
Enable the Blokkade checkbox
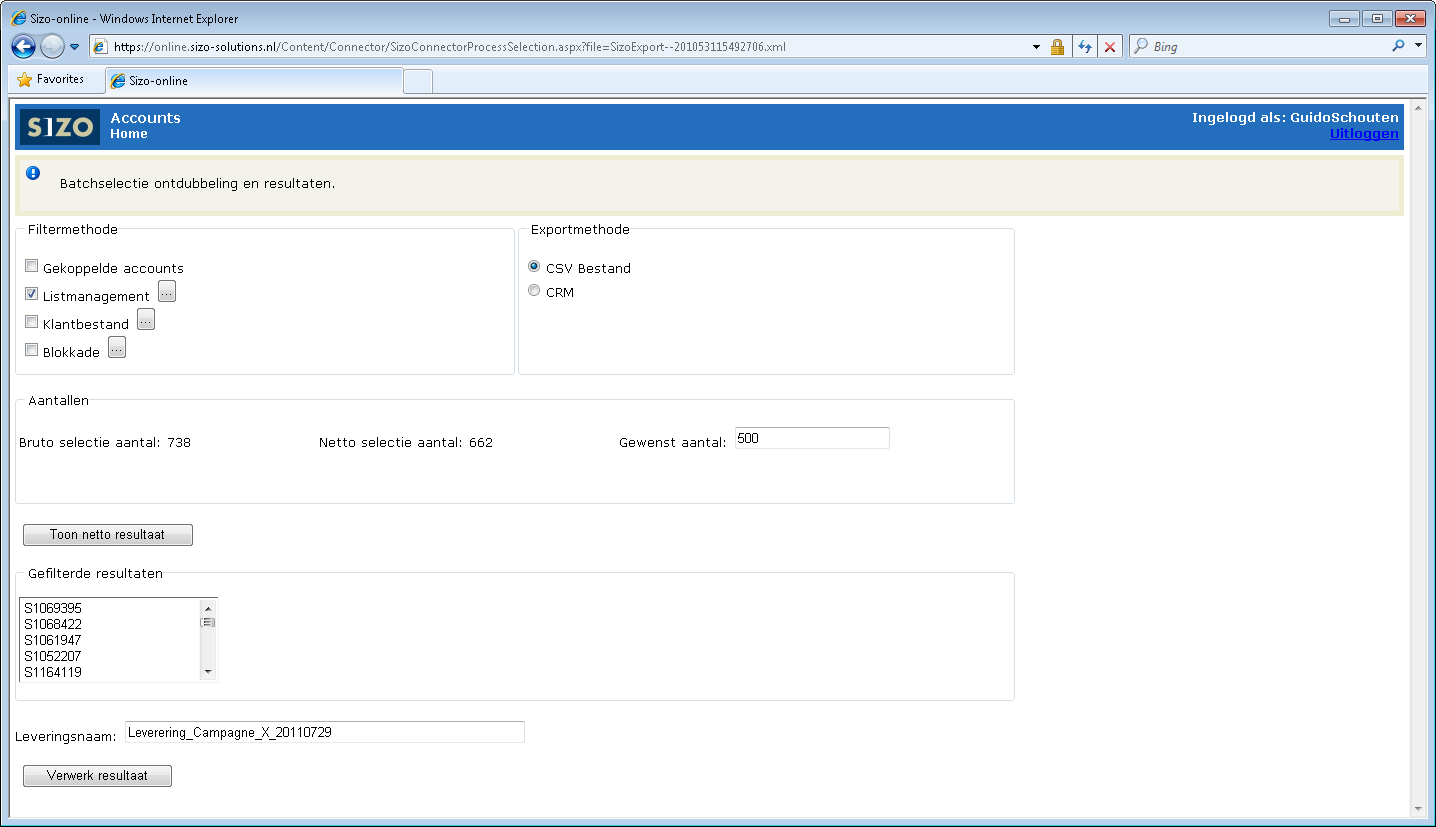(32, 350)
